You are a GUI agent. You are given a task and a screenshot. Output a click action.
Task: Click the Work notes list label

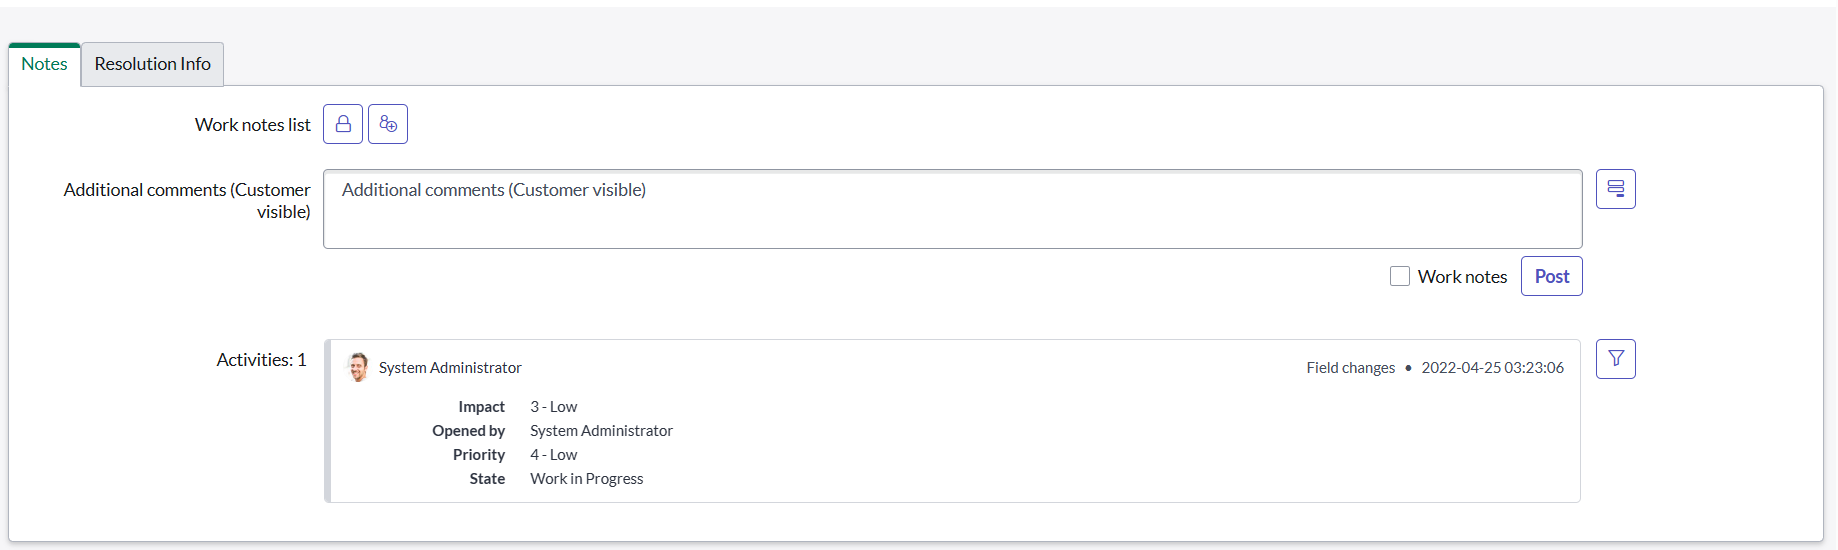pyautogui.click(x=252, y=125)
